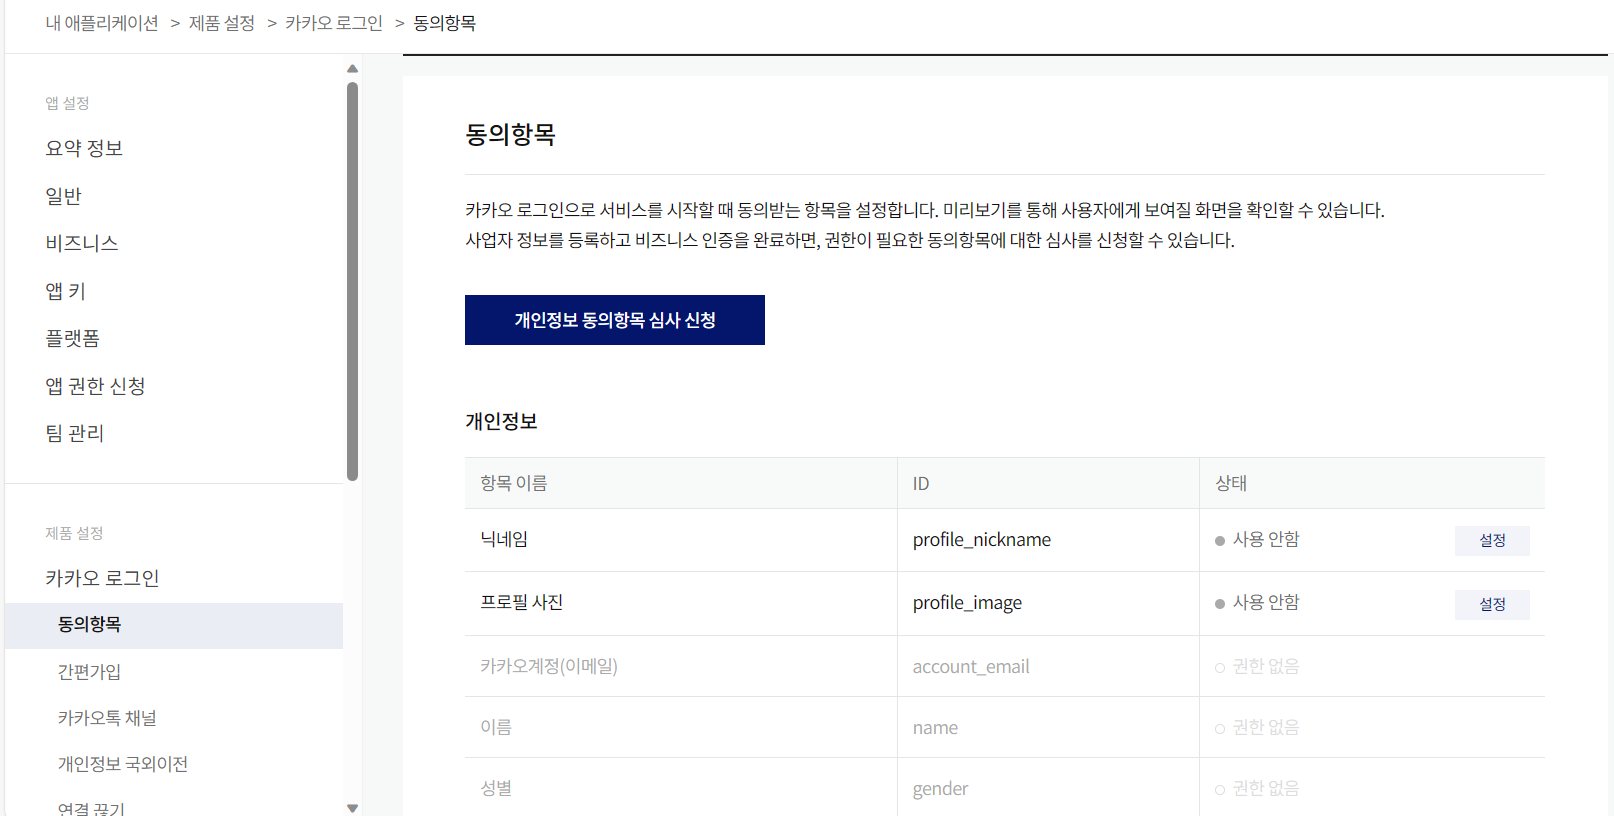Select 동의항목 sidebar submenu
Viewport: 1614px width, 816px height.
click(174, 625)
